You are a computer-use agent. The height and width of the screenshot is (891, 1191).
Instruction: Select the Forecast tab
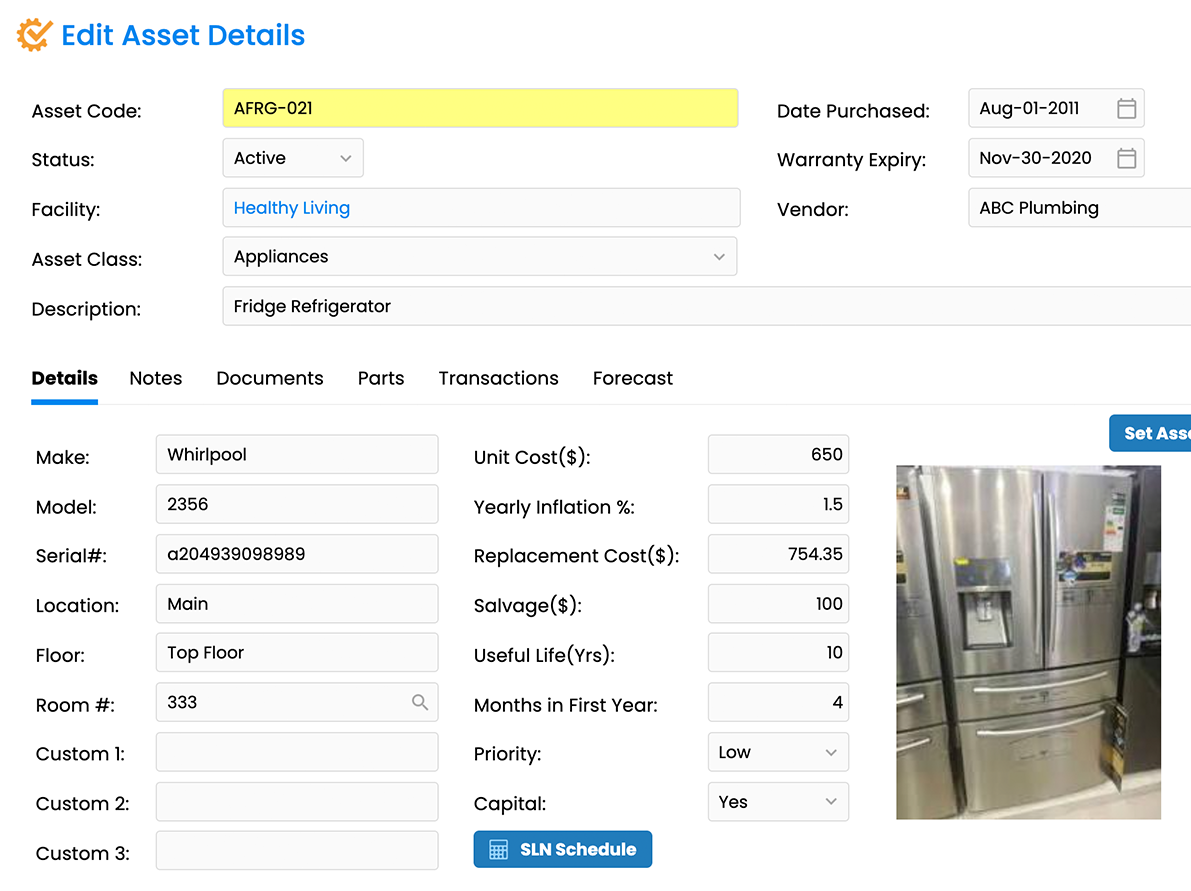(x=632, y=378)
